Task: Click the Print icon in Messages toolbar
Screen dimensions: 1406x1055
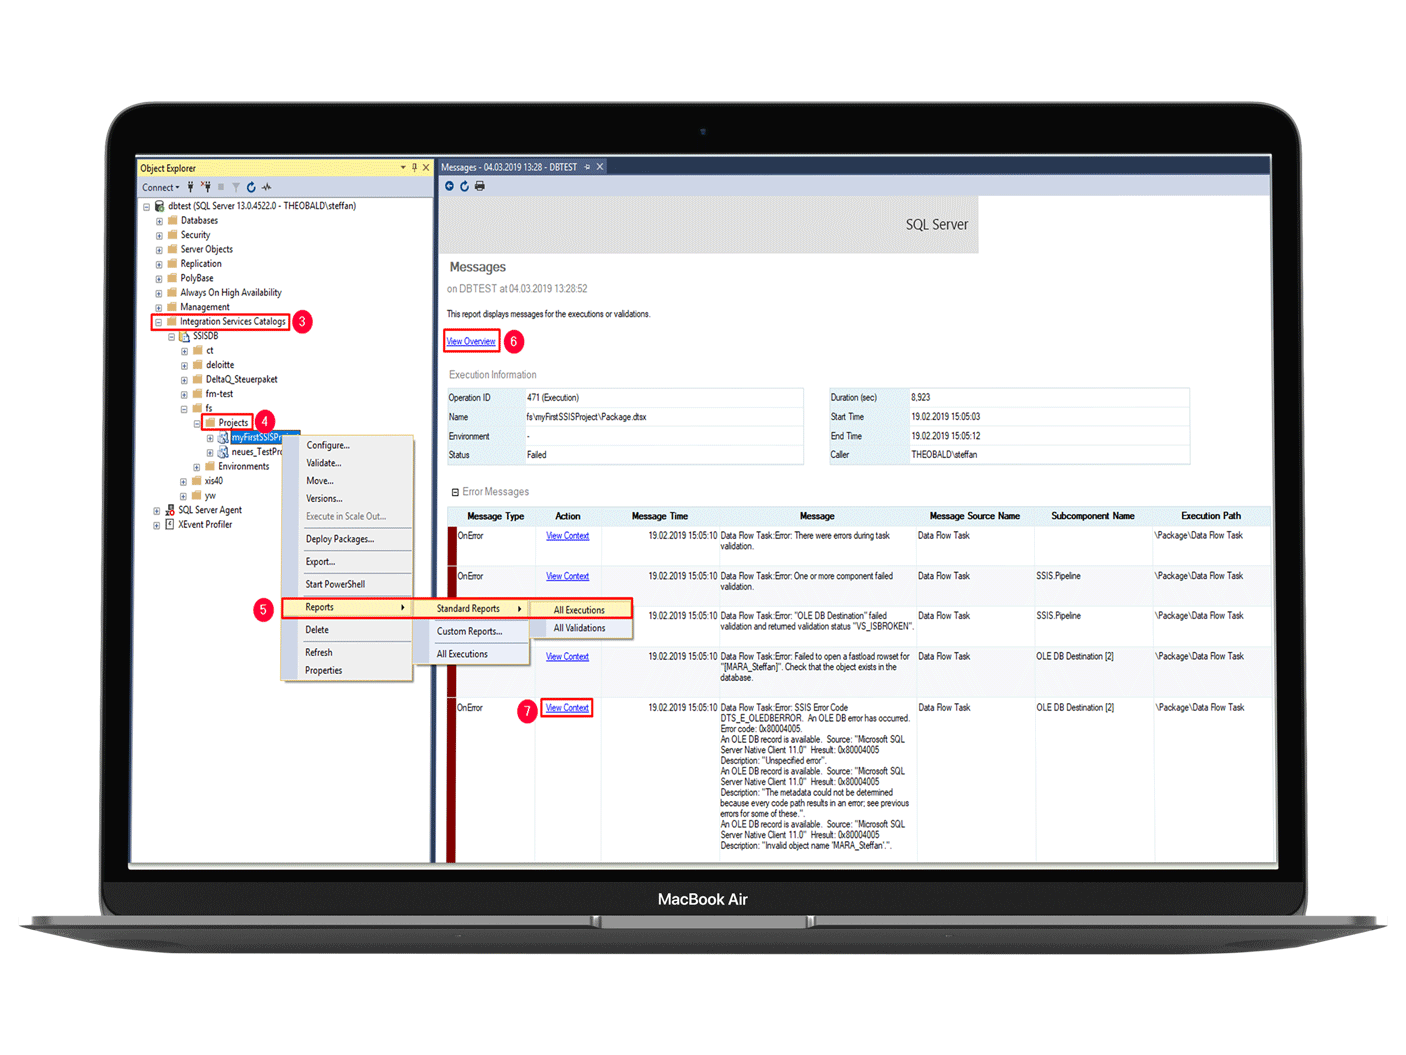Action: (480, 186)
